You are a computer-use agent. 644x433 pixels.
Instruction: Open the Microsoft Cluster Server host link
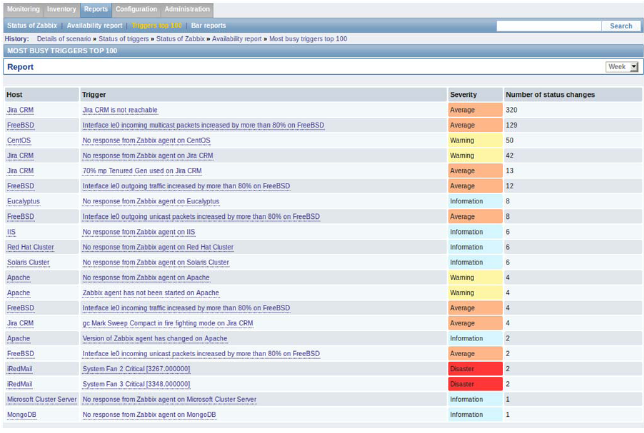point(42,399)
